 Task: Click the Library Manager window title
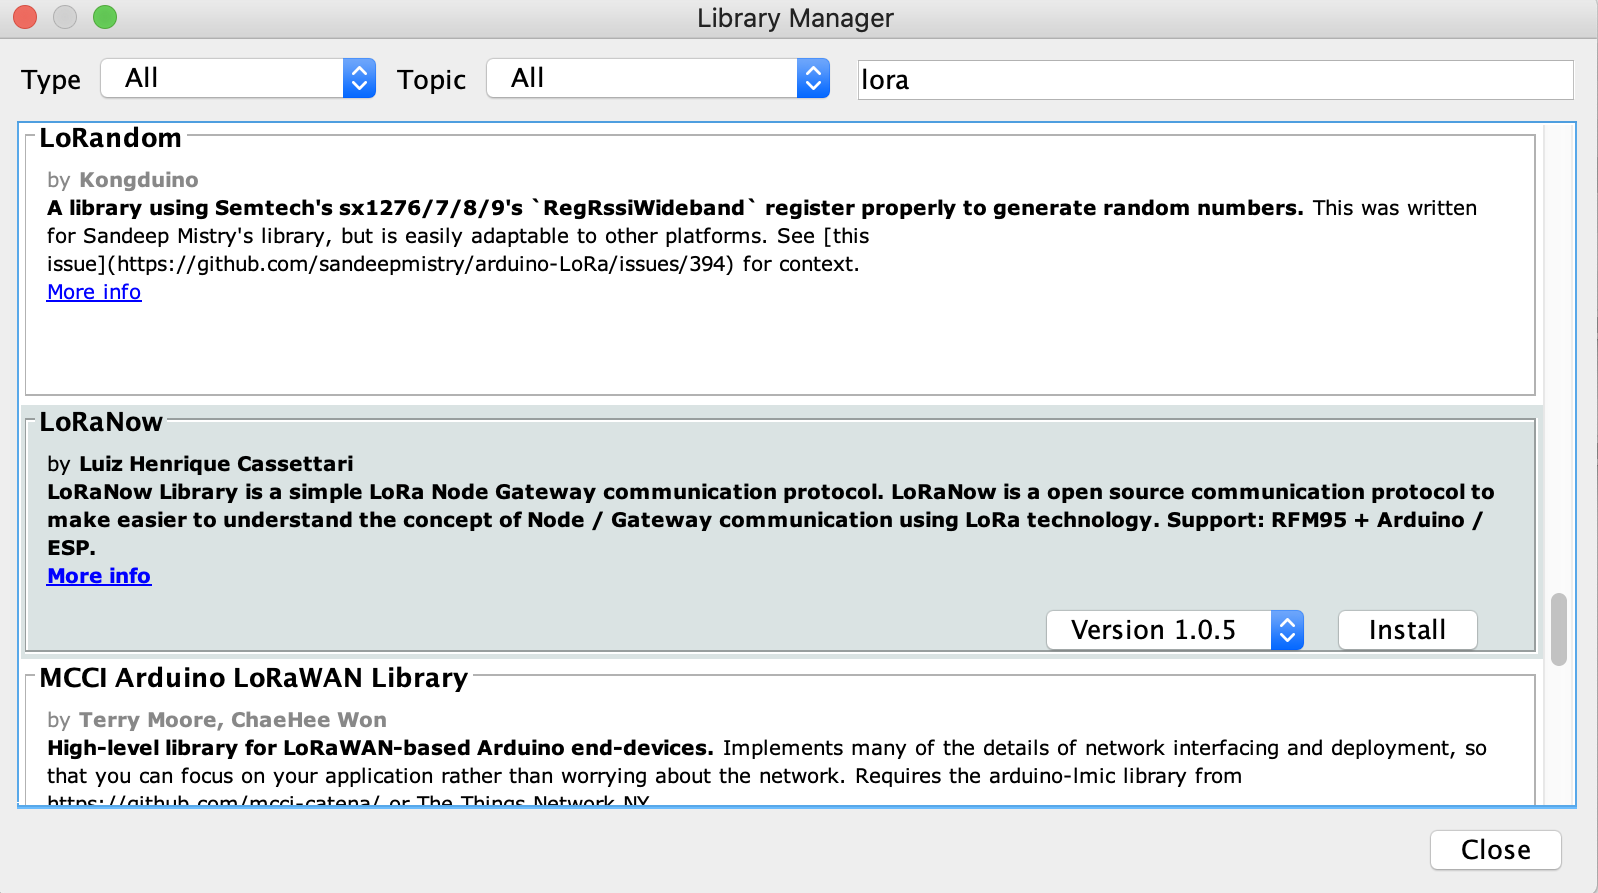(795, 18)
